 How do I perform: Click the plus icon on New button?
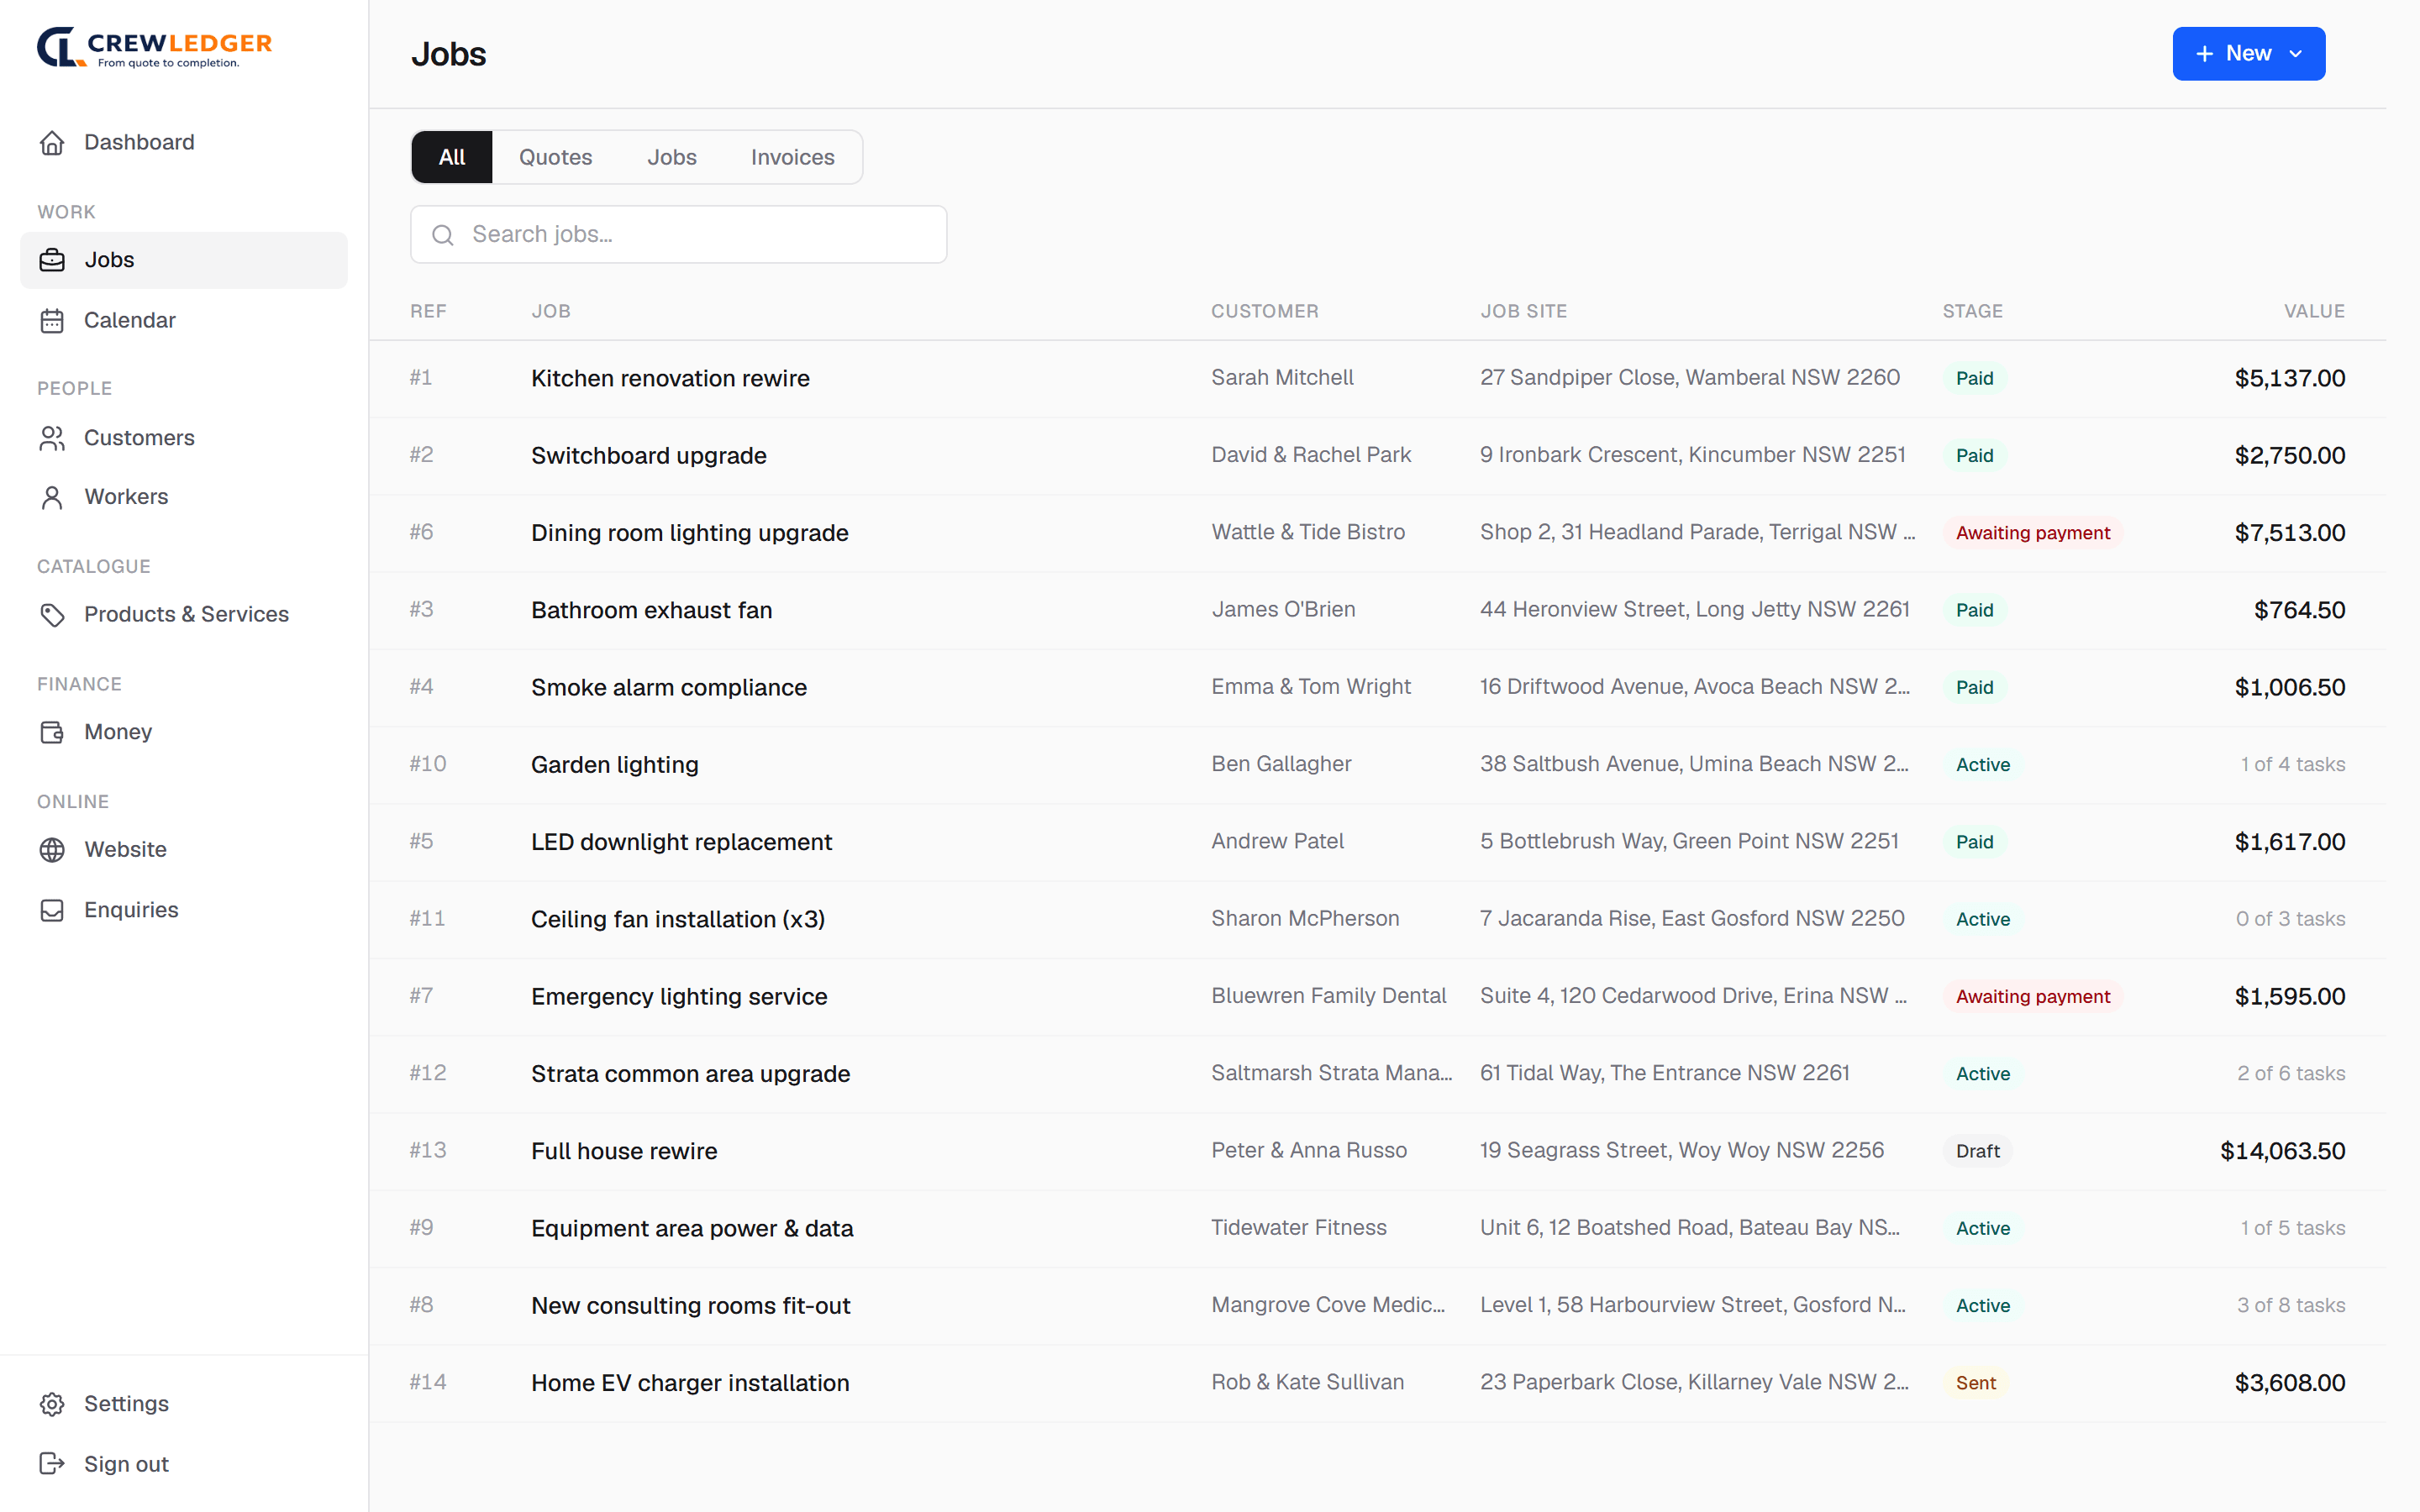pyautogui.click(x=2204, y=54)
